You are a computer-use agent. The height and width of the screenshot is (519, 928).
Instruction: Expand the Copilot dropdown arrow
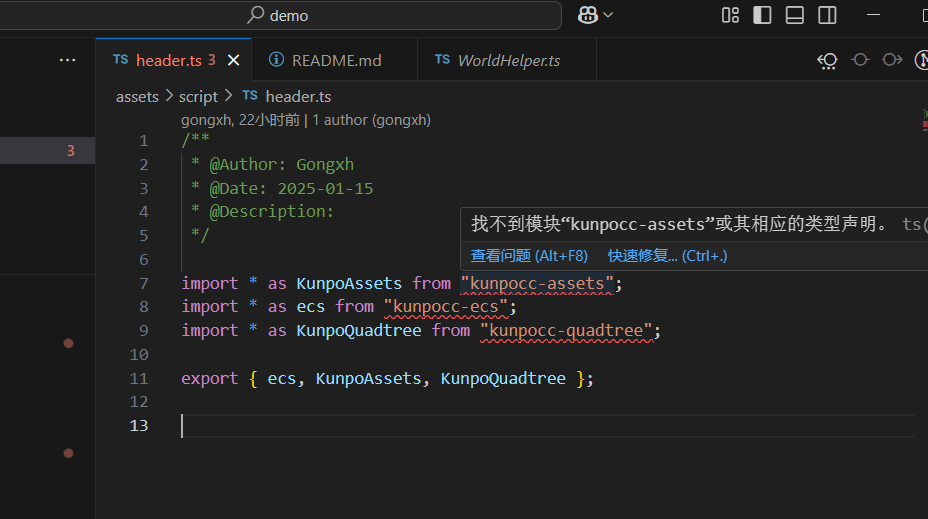[x=607, y=15]
